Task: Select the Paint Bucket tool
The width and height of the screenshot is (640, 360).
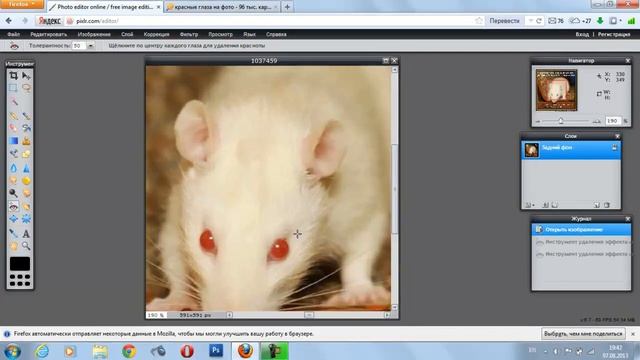Action: click(26, 128)
